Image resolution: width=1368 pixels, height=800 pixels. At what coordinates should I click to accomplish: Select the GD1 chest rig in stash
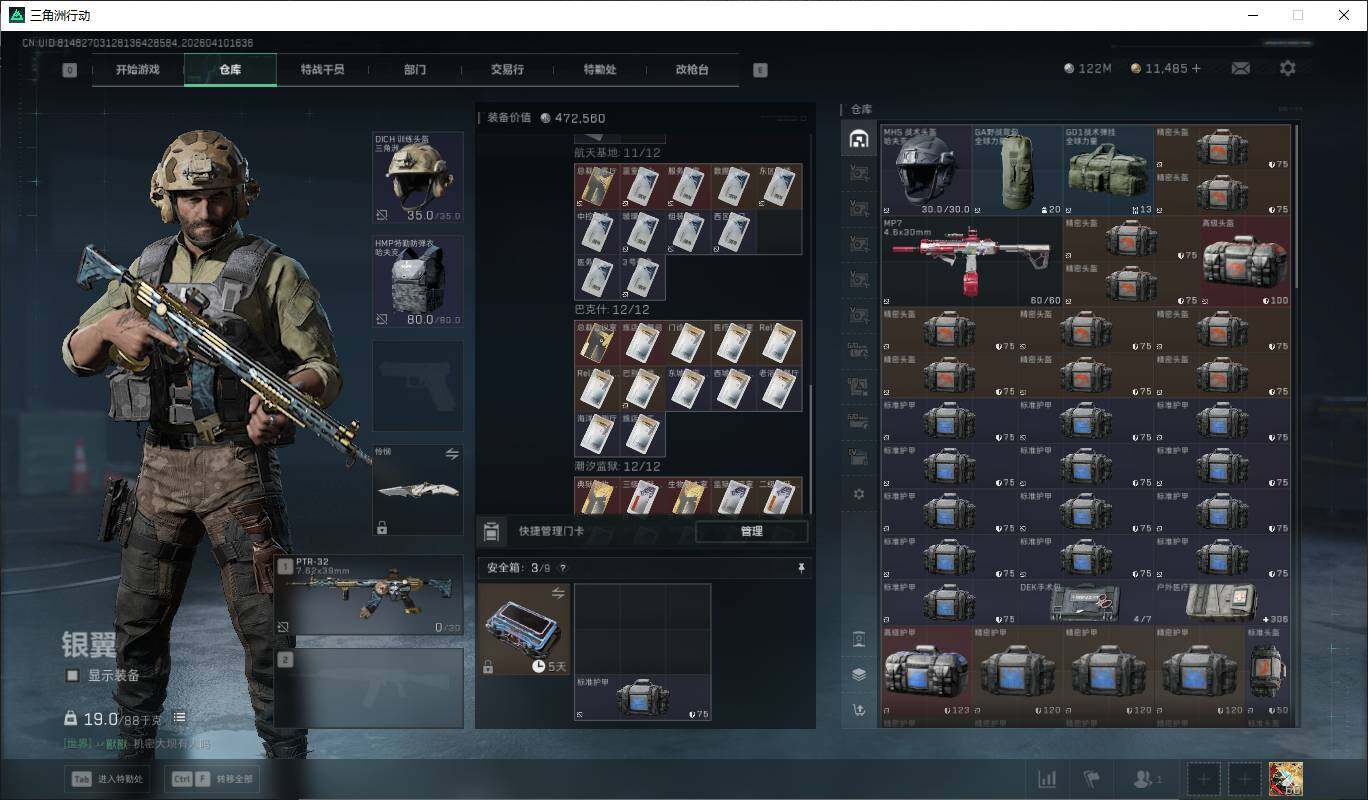click(x=1108, y=169)
